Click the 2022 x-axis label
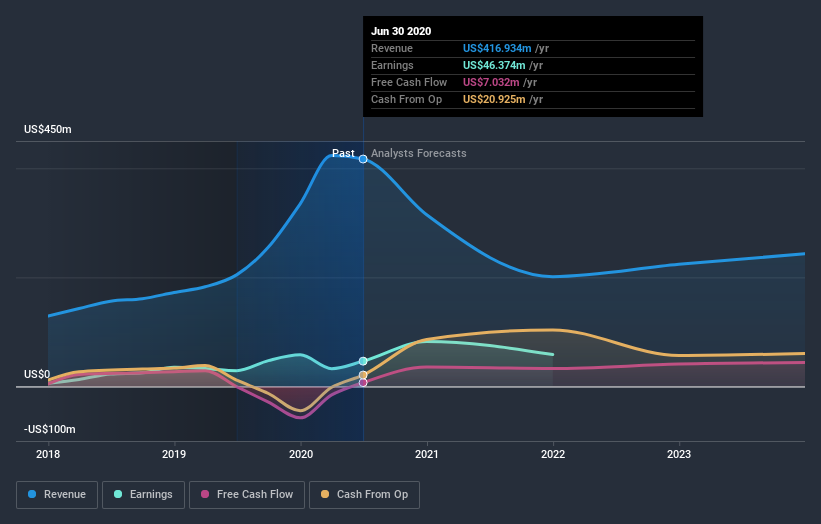 pyautogui.click(x=553, y=454)
